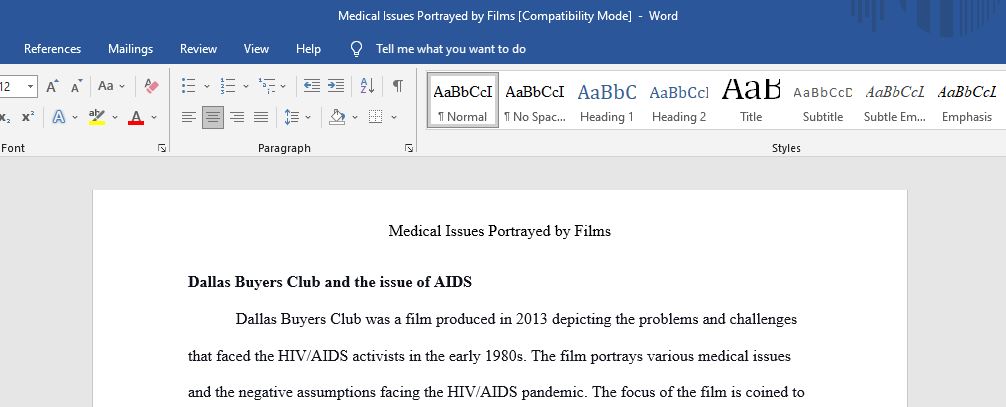Open the line spacing dropdown arrow
This screenshot has width=1006, height=407.
click(x=308, y=117)
